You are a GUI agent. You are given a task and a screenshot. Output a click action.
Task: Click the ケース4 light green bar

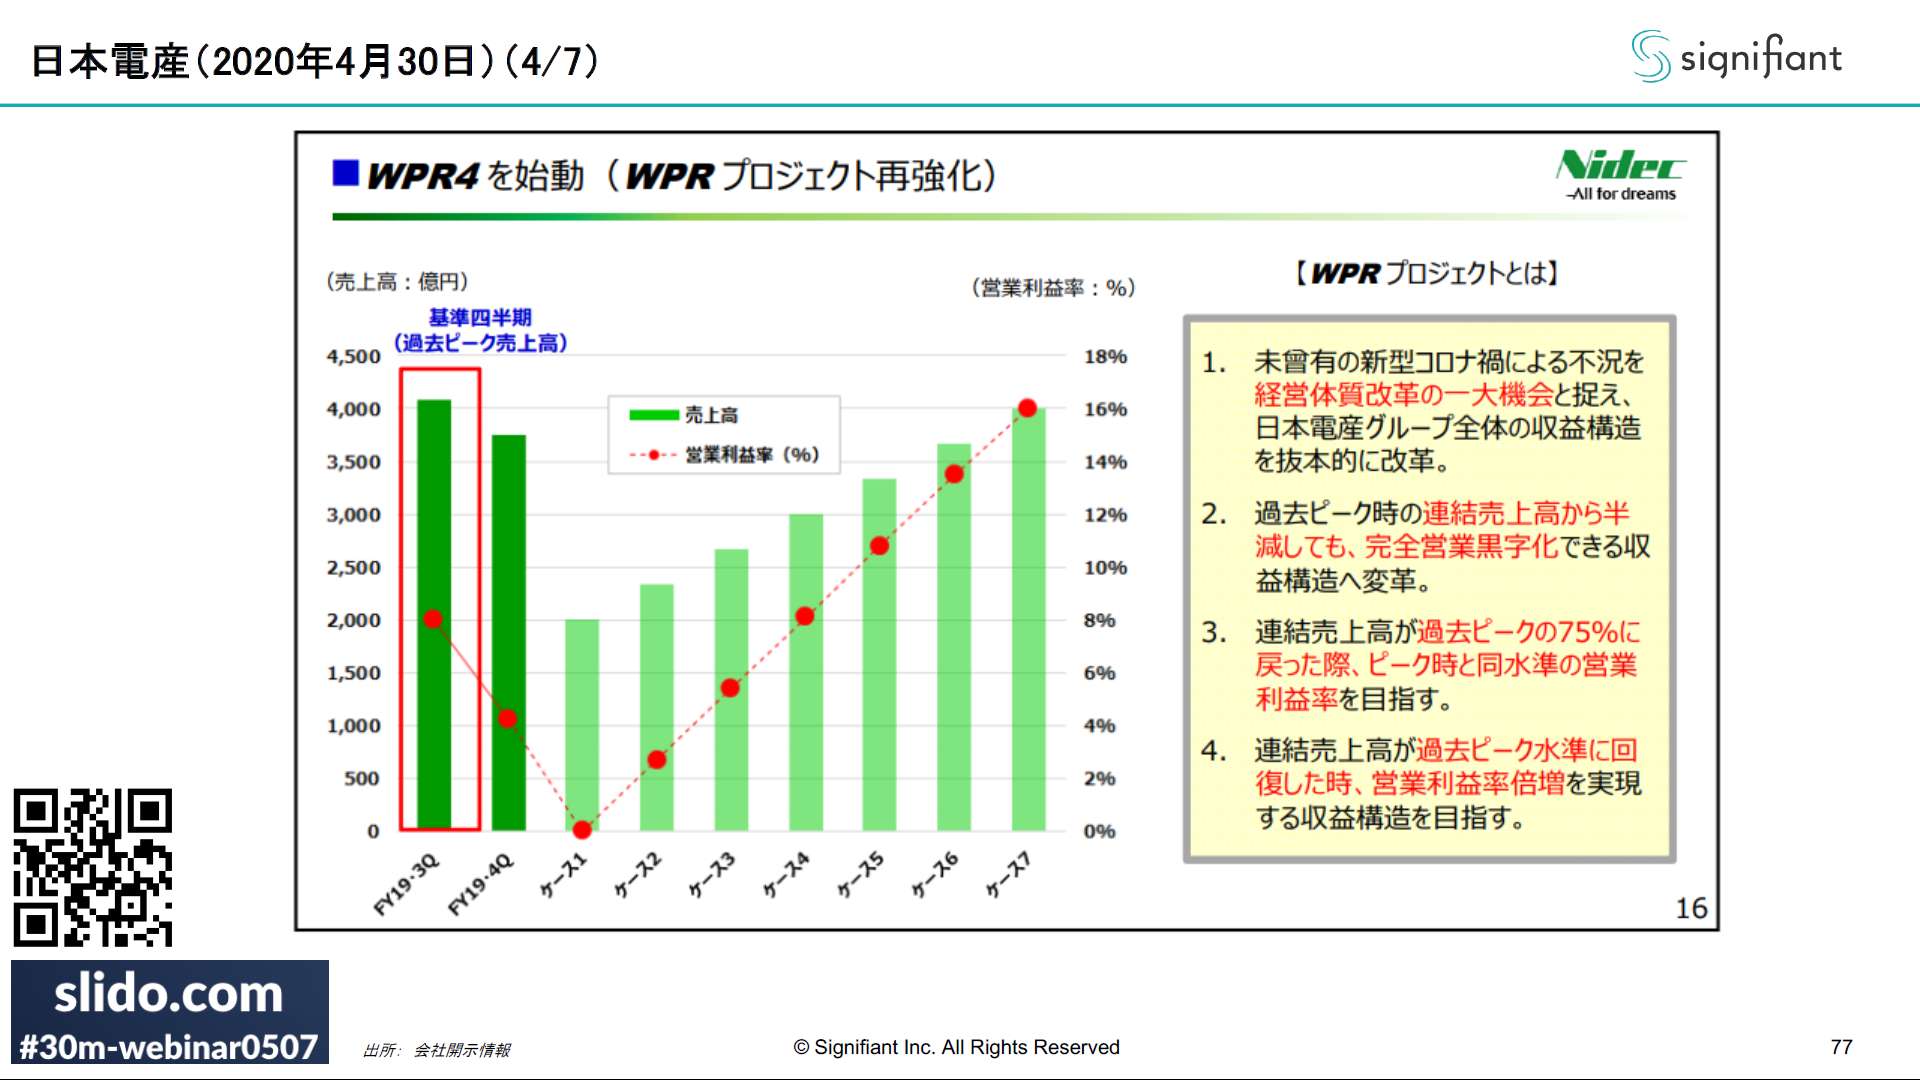805,720
